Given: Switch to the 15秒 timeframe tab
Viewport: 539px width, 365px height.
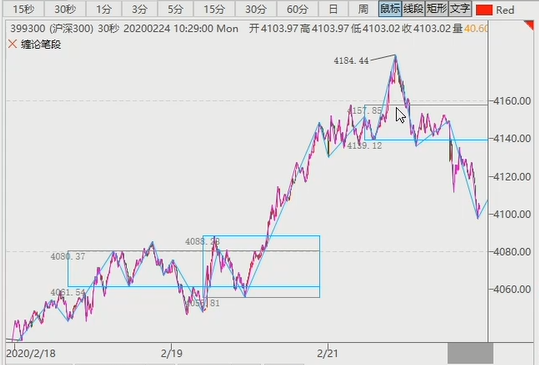Looking at the screenshot, I should click(23, 9).
